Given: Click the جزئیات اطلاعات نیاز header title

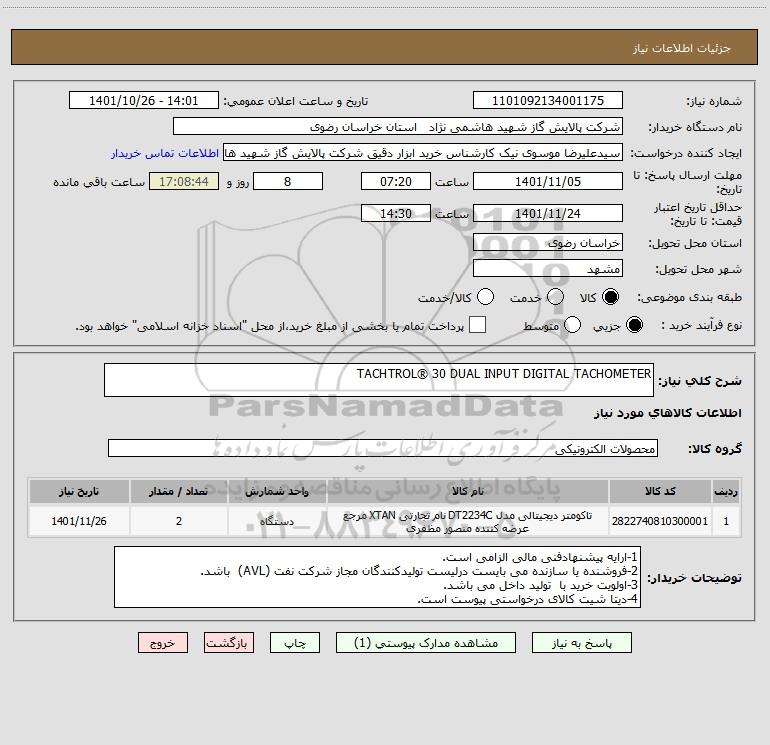Looking at the screenshot, I should click(x=682, y=48).
